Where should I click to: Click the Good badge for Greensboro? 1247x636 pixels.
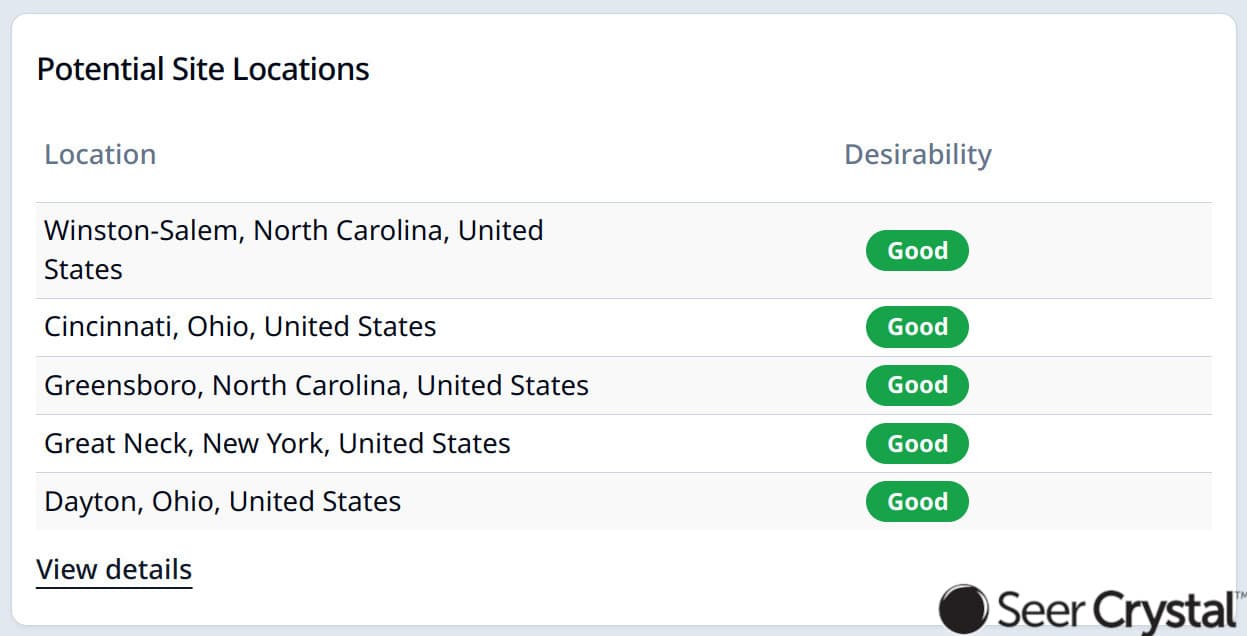917,385
